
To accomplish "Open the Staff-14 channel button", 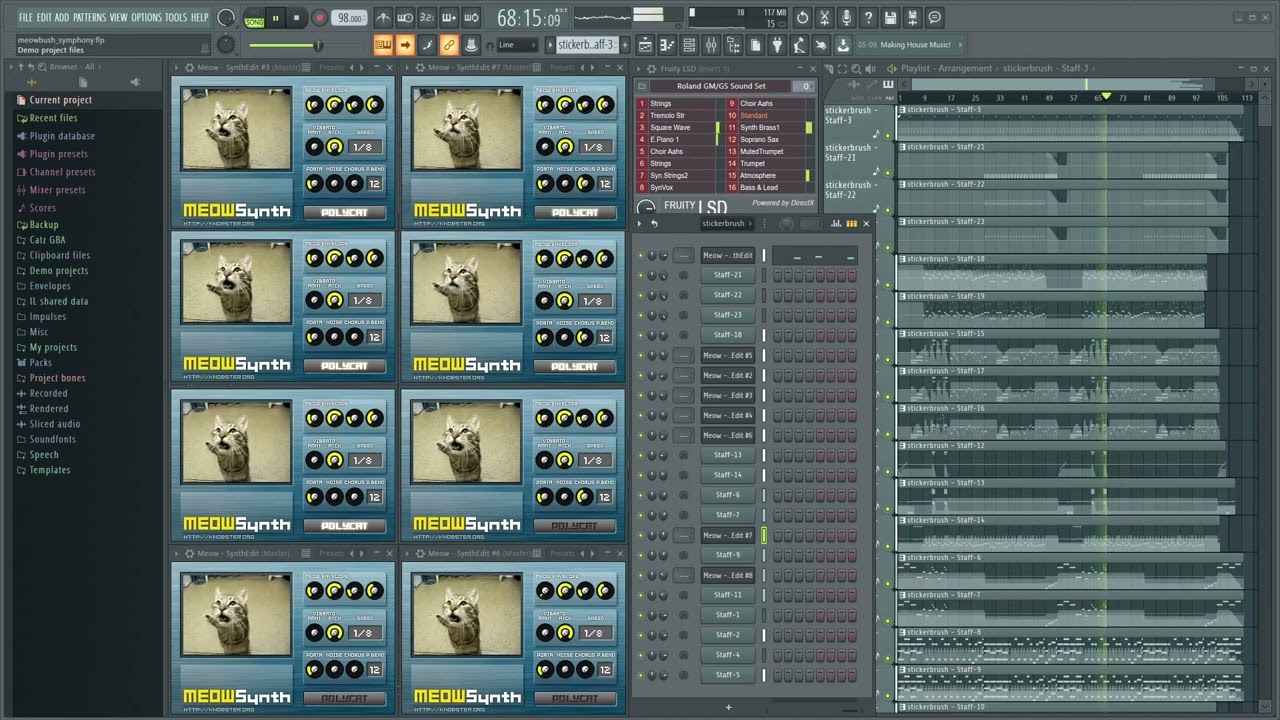I will [x=728, y=475].
